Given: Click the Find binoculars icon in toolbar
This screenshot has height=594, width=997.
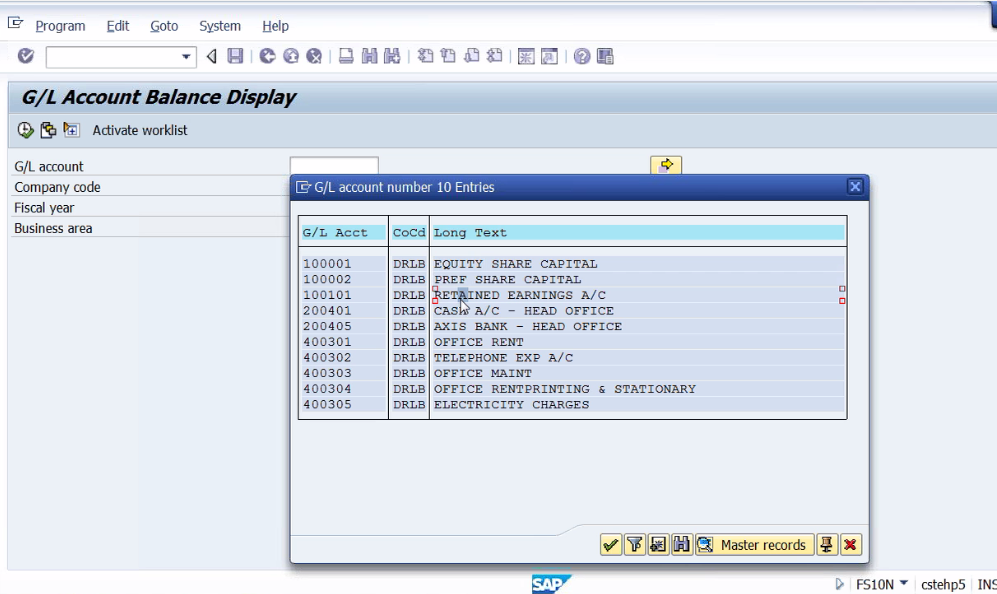Looking at the screenshot, I should [369, 57].
